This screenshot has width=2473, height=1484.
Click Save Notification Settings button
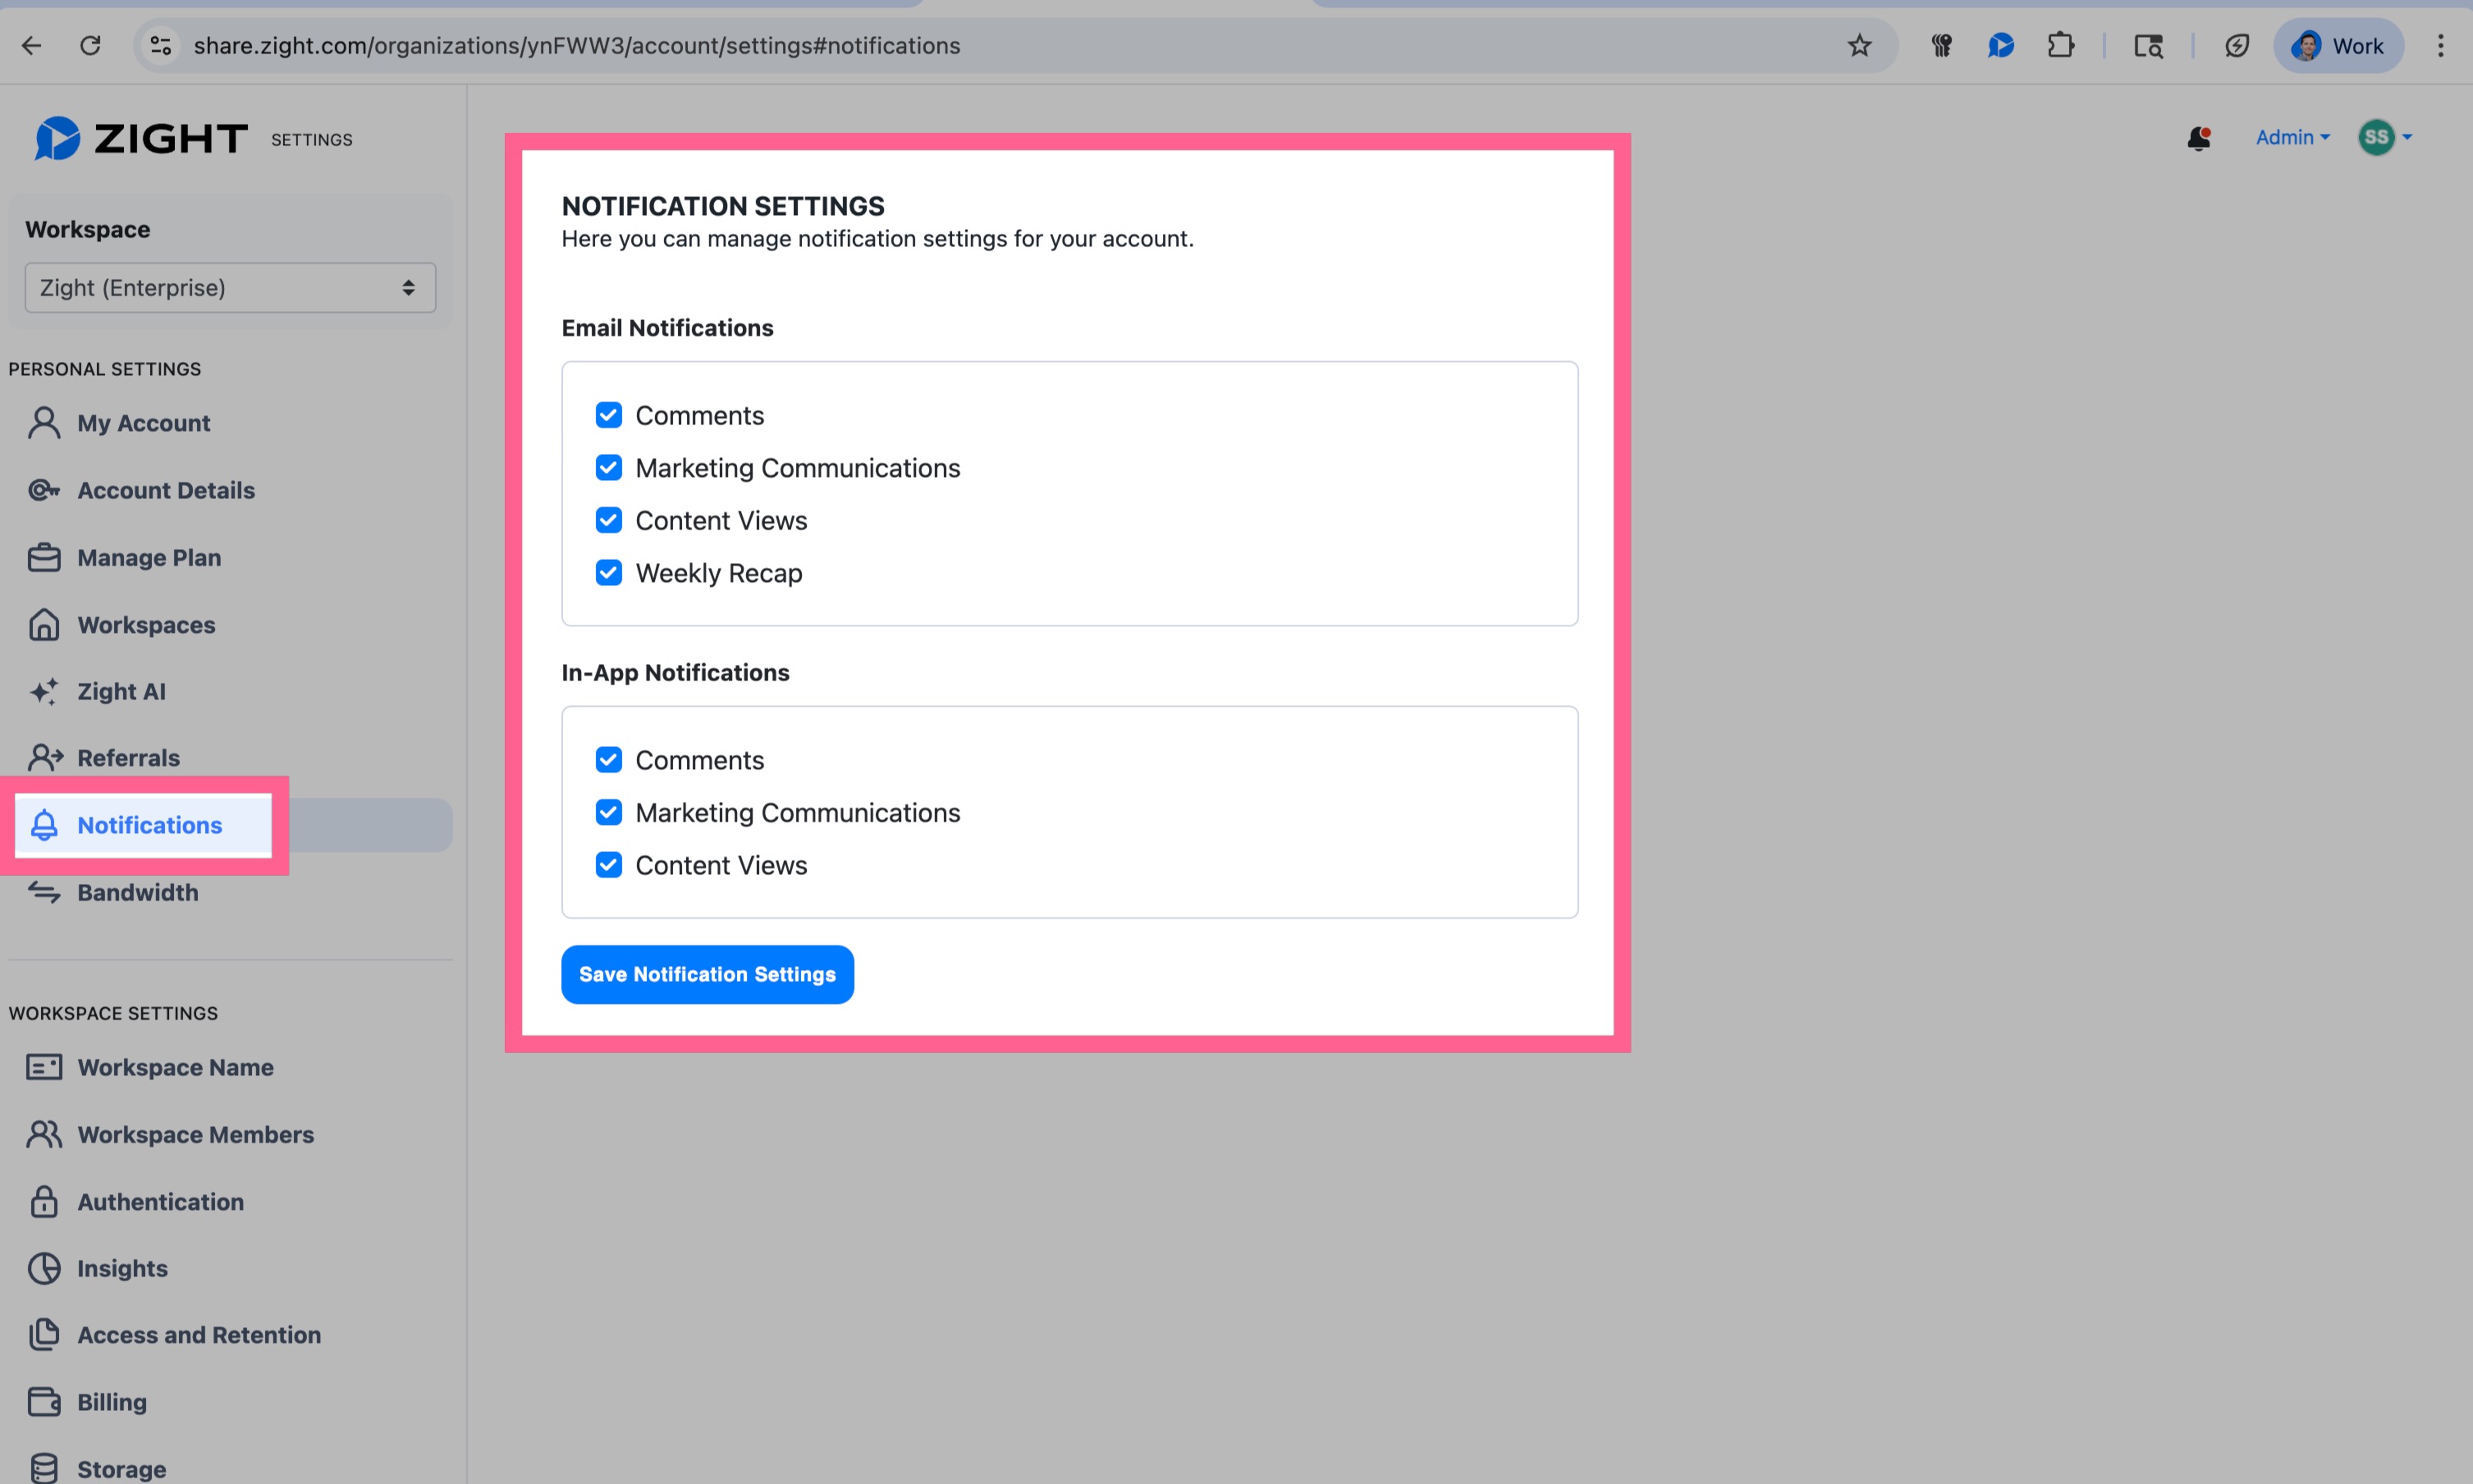[707, 974]
